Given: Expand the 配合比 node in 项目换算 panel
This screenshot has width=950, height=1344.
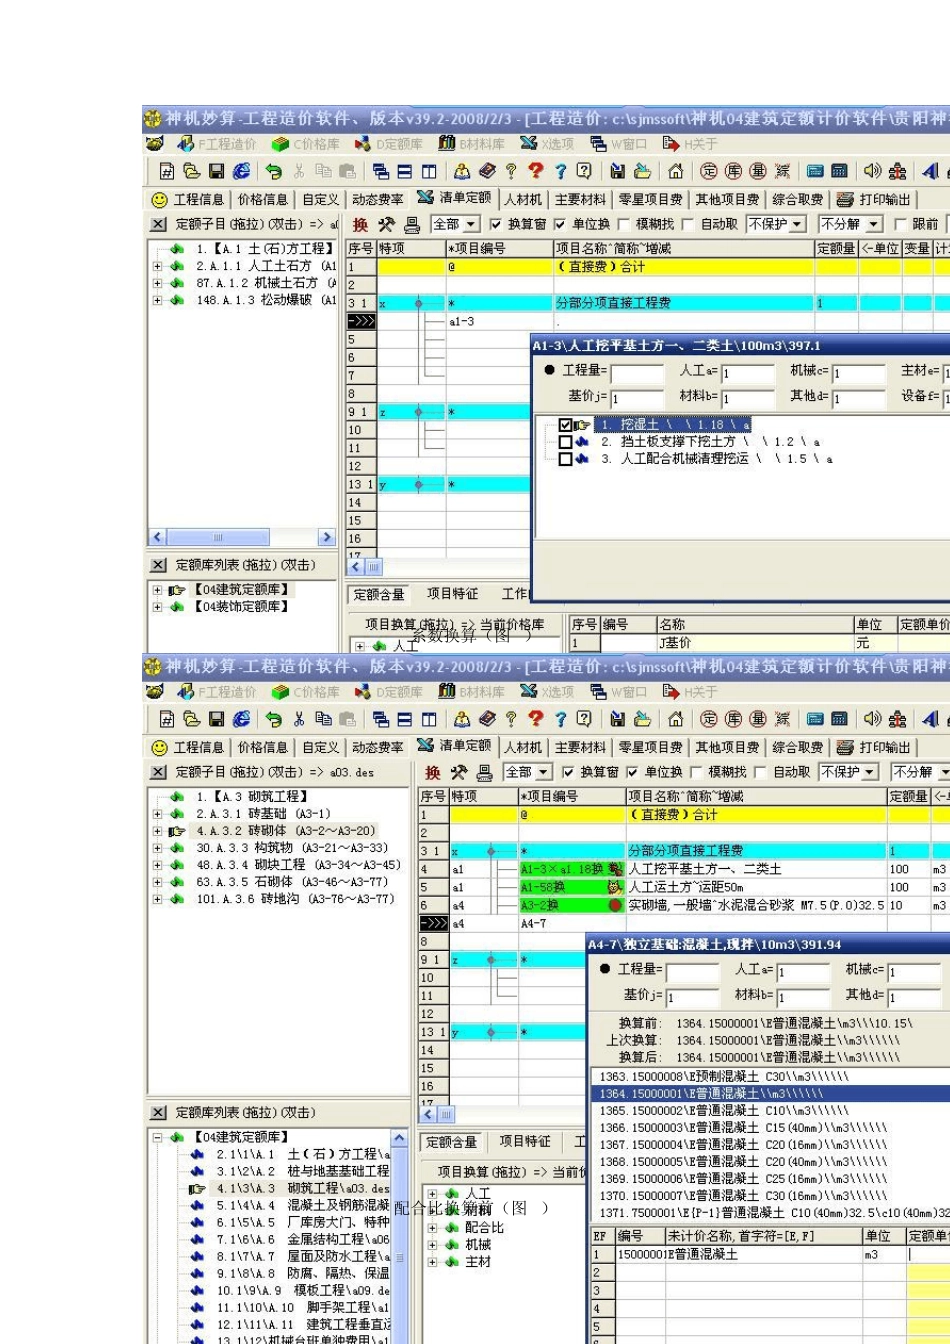Looking at the screenshot, I should point(431,1228).
